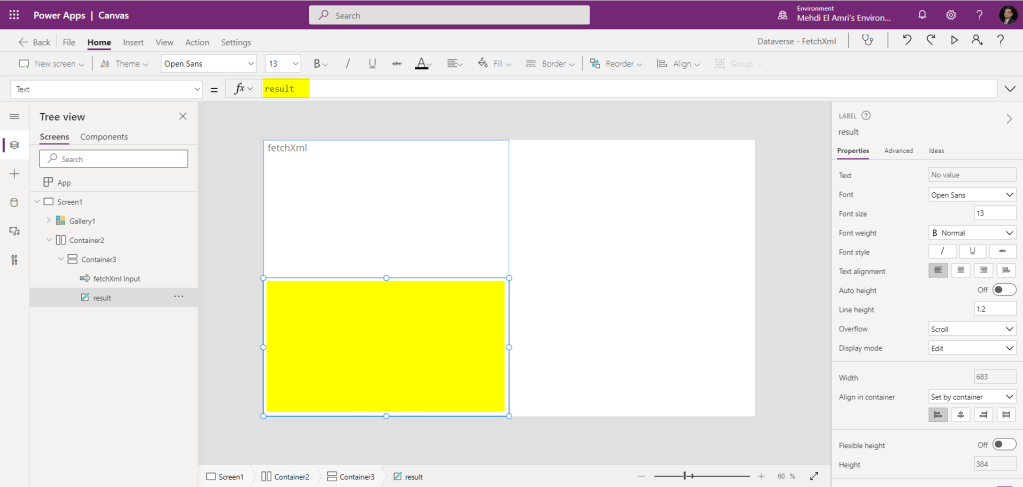Viewport: 1023px width, 487px height.
Task: Open the Data sources sidebar icon
Action: pyautogui.click(x=14, y=203)
